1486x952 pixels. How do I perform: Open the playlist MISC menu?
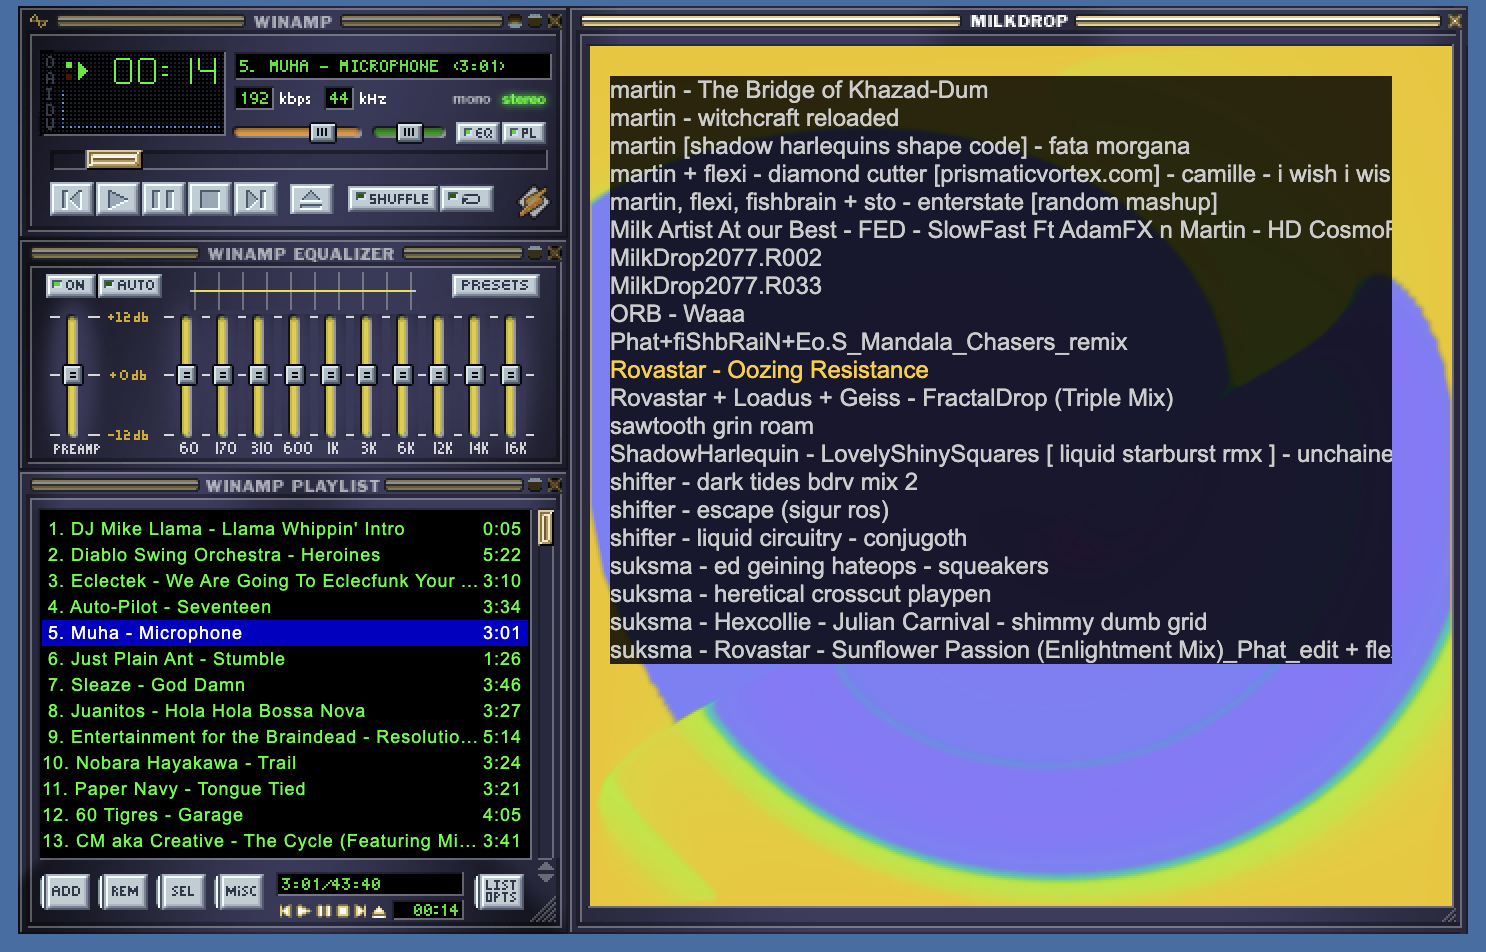point(240,891)
